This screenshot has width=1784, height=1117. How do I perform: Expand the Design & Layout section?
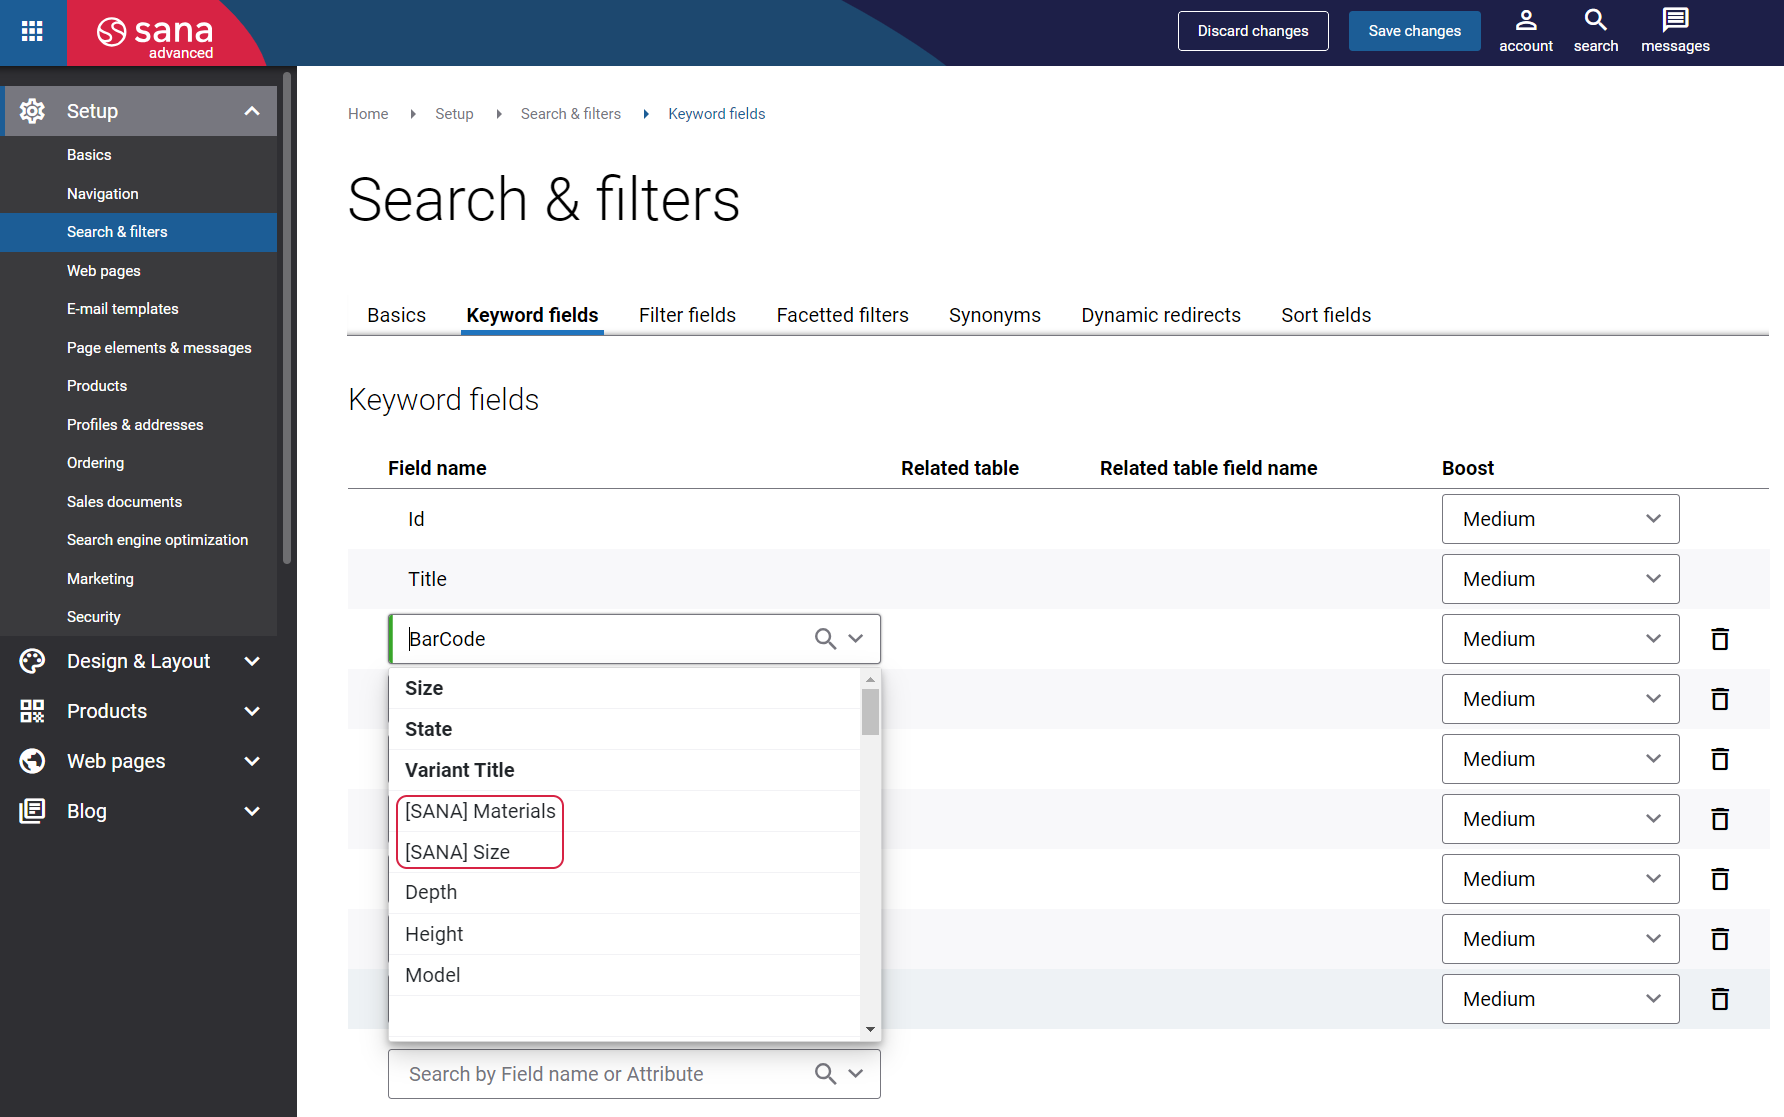pos(252,661)
